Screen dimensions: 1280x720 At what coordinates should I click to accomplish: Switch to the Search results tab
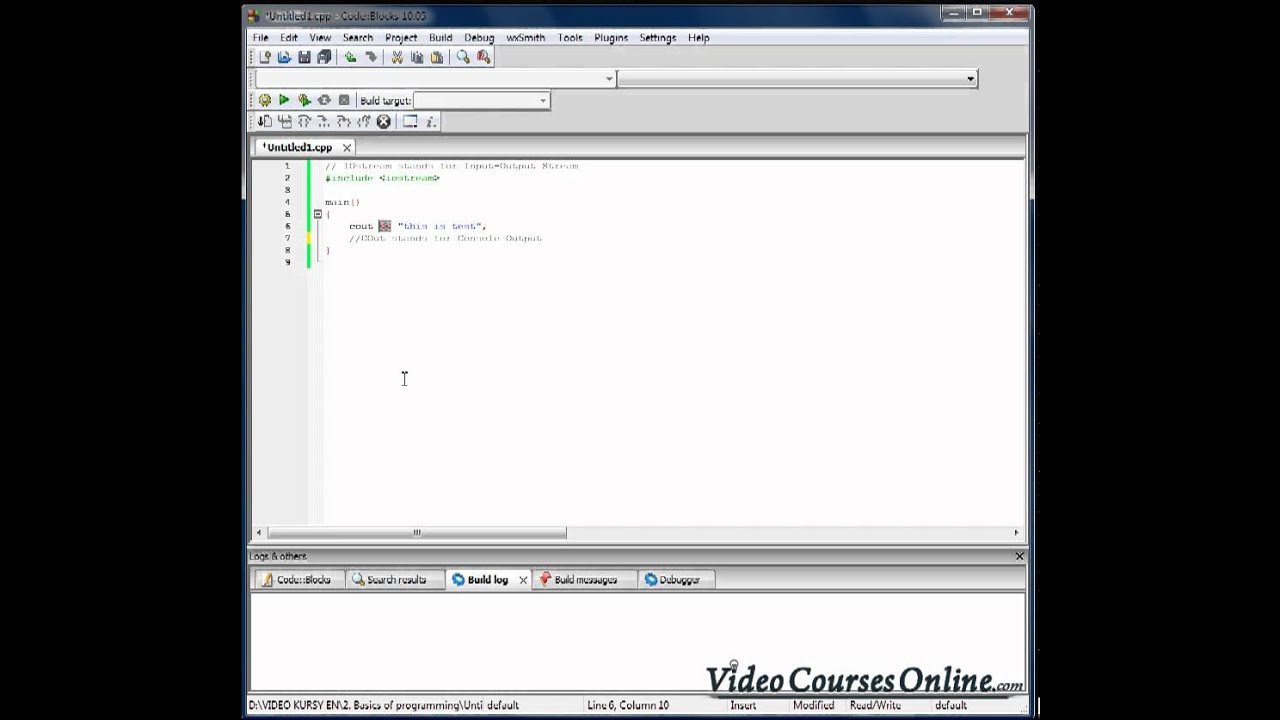395,580
